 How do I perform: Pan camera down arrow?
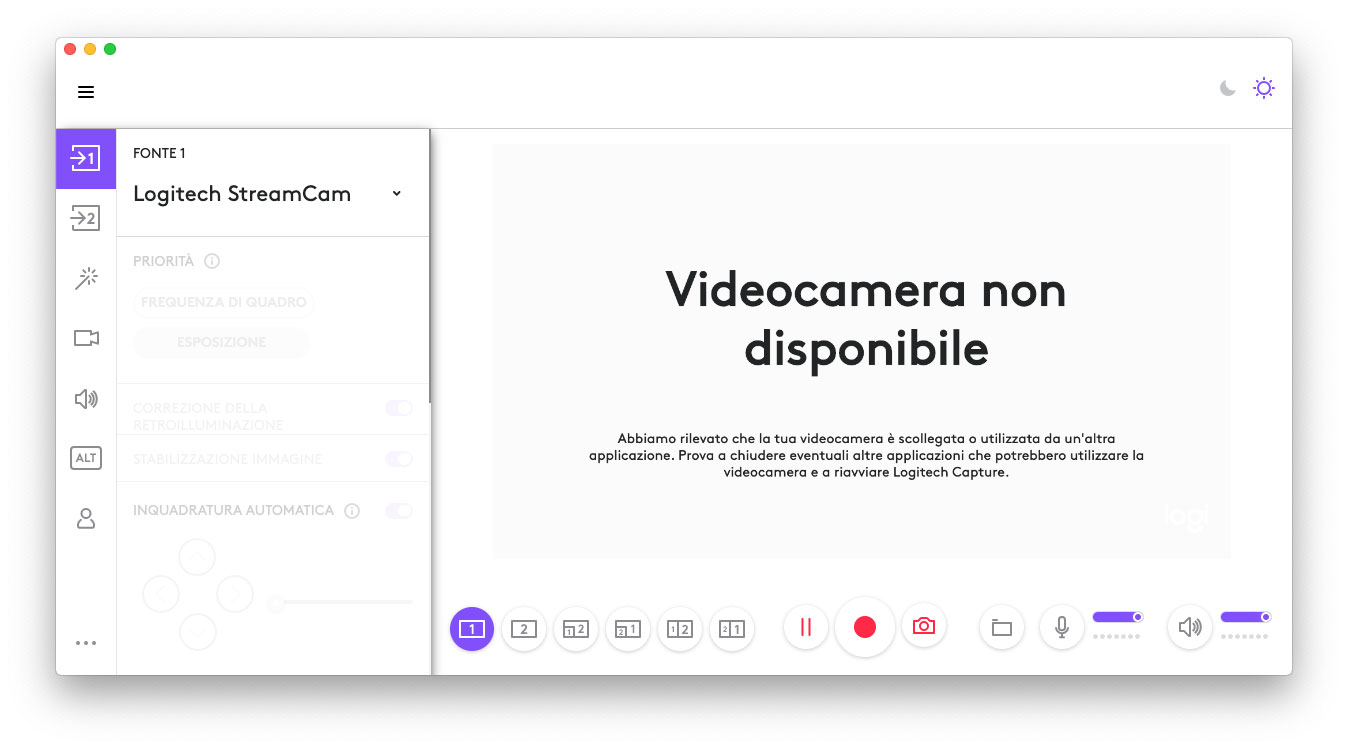(x=197, y=631)
